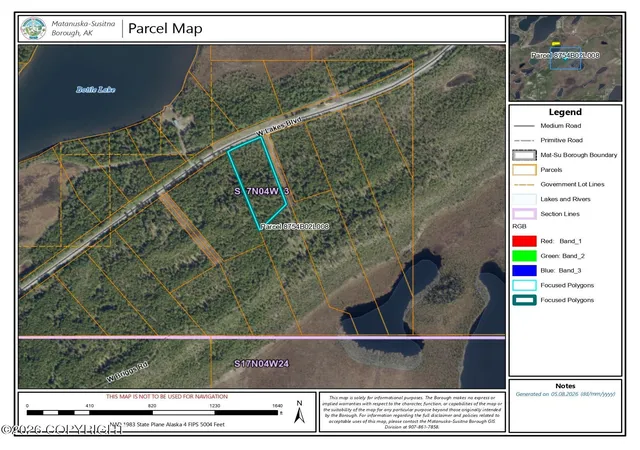Viewport: 640px width, 450px height.
Task: Click the W Lakes Blvd road label
Action: [x=279, y=127]
